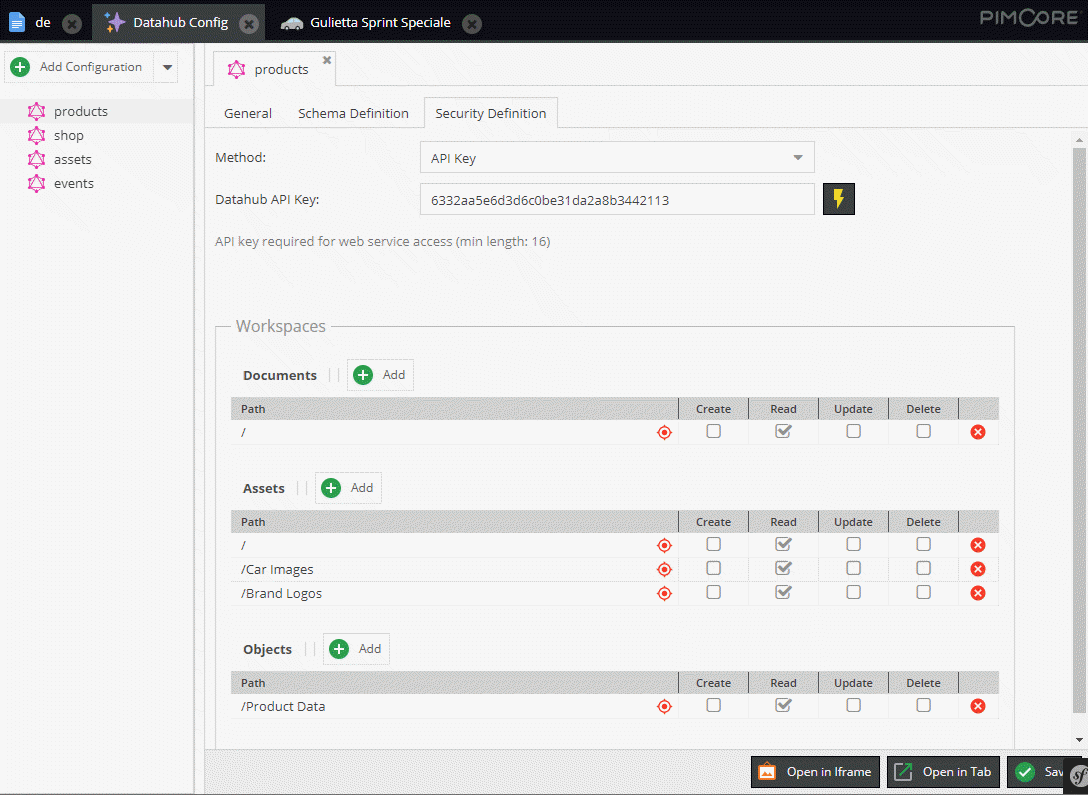Toggle Read for Documents / path

tap(783, 431)
